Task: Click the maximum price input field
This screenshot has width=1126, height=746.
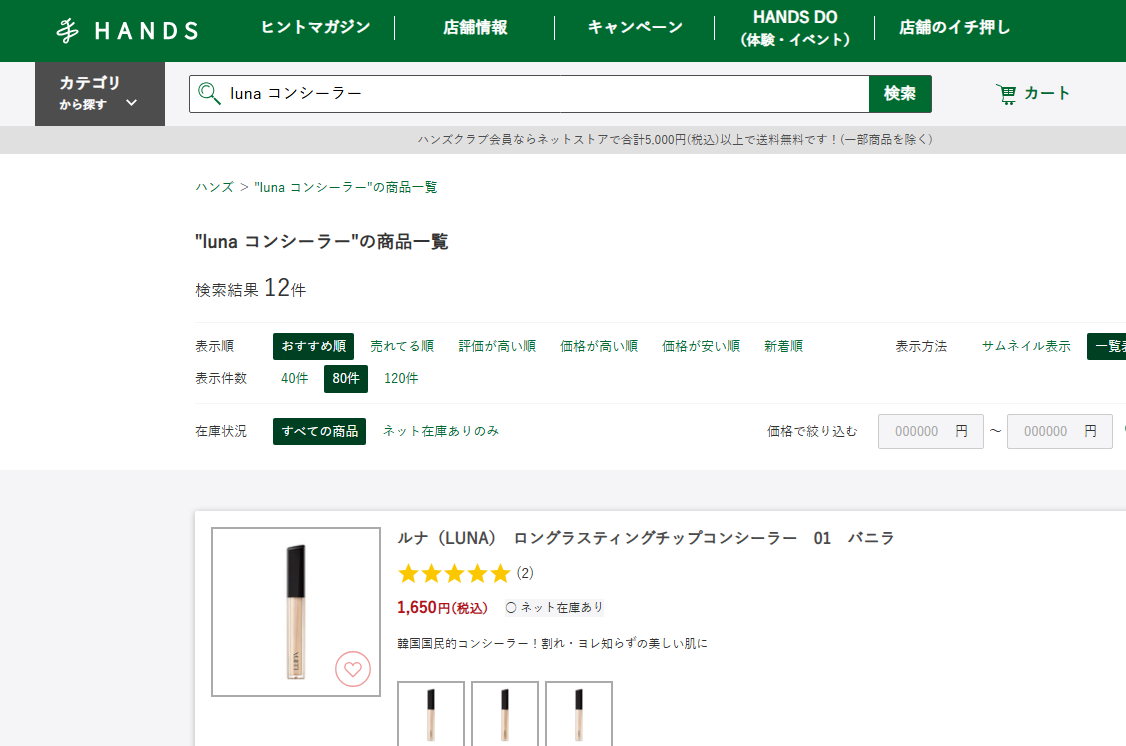Action: pyautogui.click(x=1060, y=432)
